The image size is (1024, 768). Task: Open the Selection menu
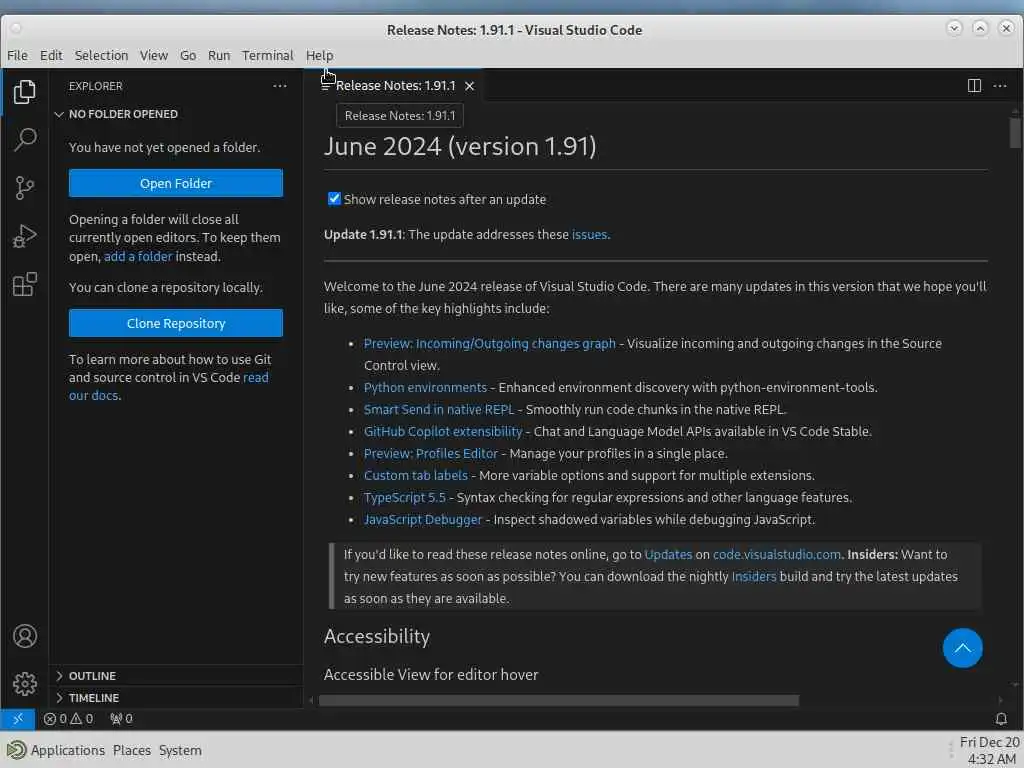[101, 56]
